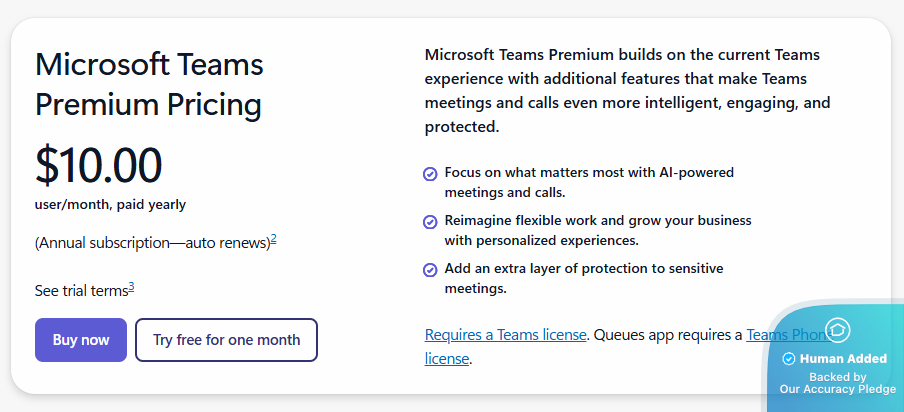Viewport: 904px width, 412px height.
Task: Click checkmark icon beside extra layer of protection
Action: click(430, 269)
